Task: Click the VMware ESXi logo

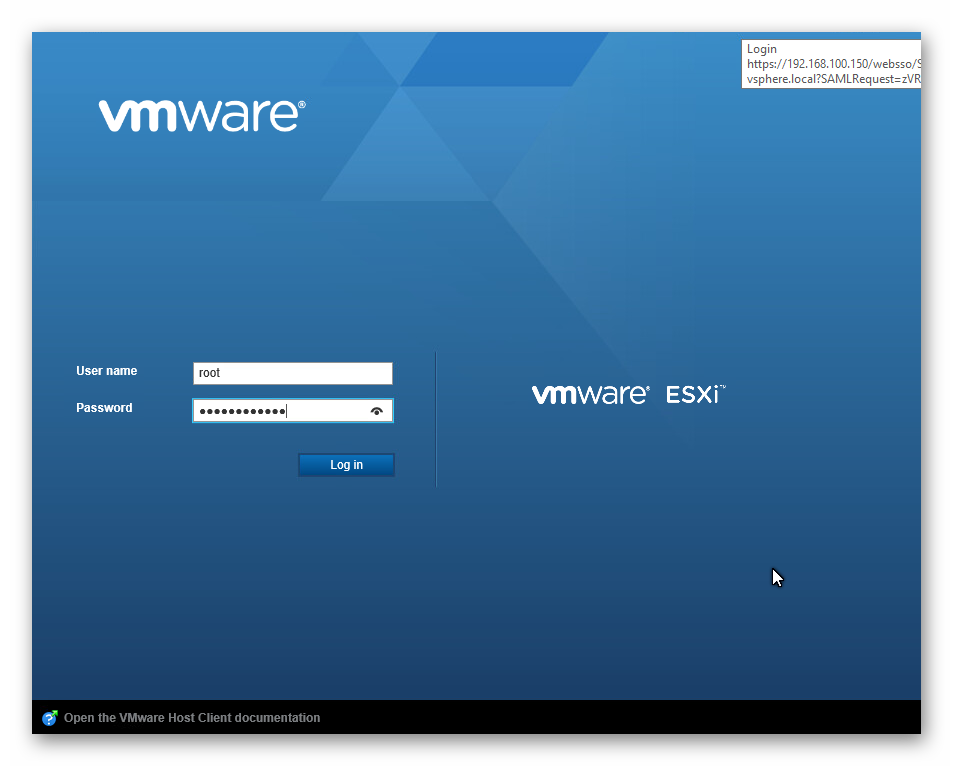Action: point(629,395)
